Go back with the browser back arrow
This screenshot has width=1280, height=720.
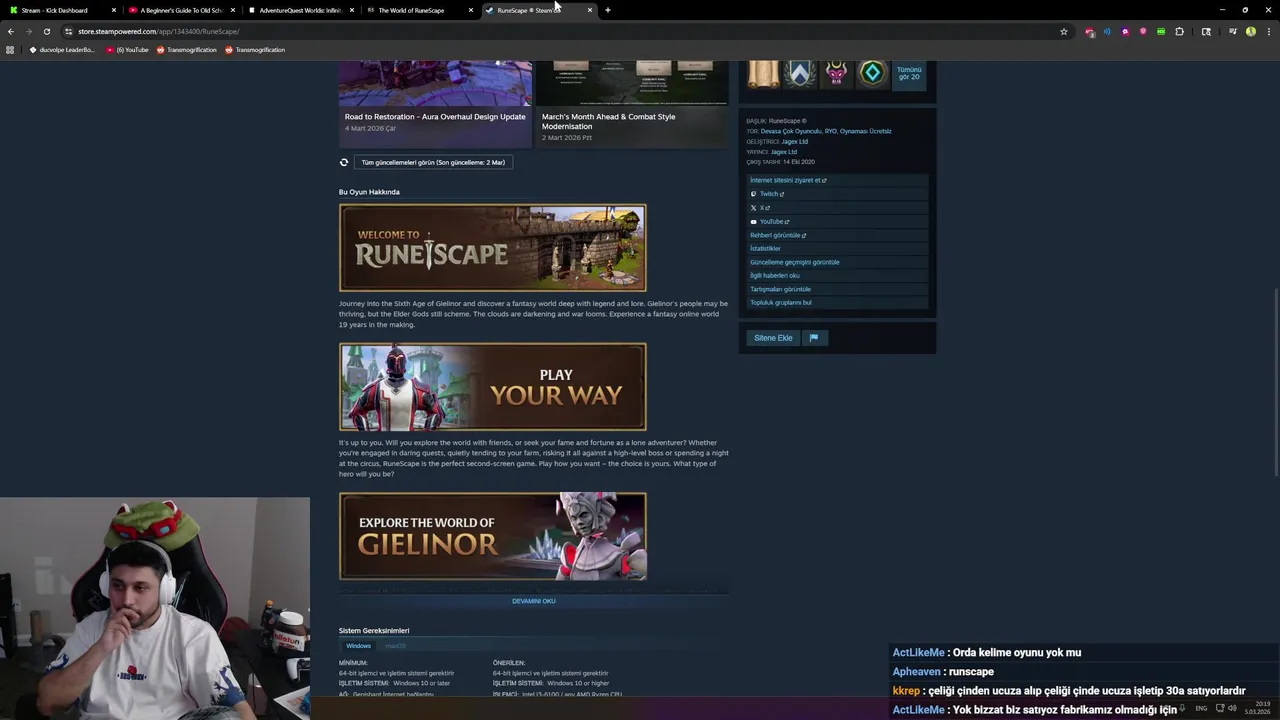(x=11, y=31)
